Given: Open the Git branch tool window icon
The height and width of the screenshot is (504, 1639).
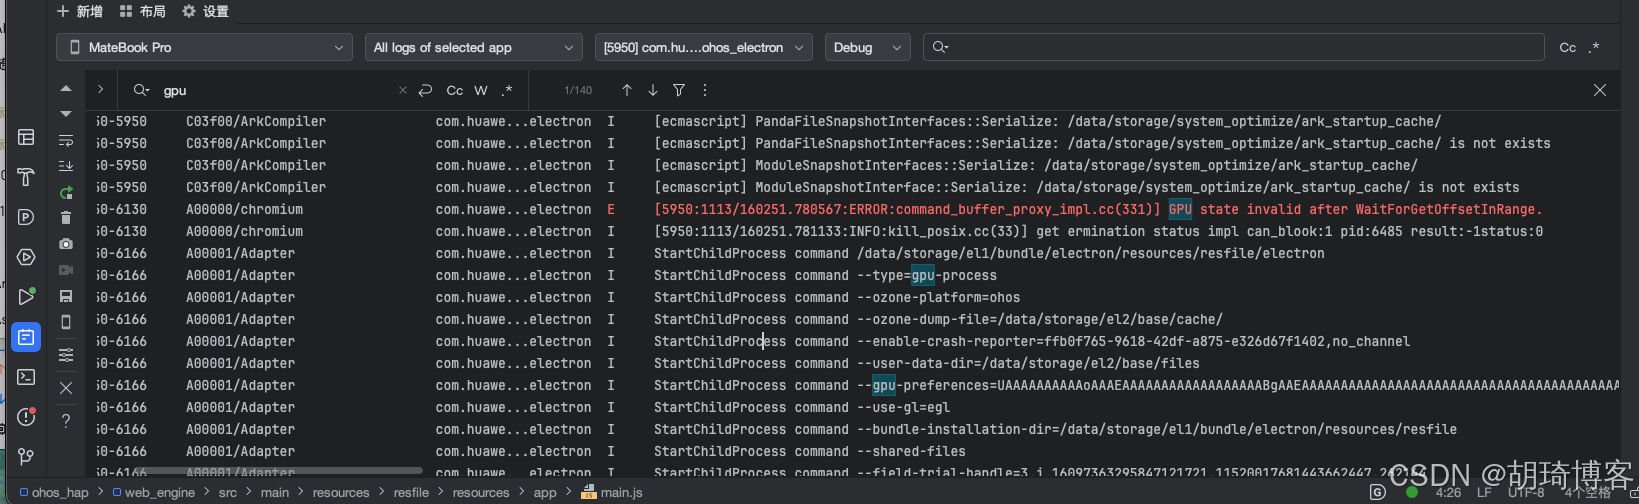Looking at the screenshot, I should tap(26, 457).
